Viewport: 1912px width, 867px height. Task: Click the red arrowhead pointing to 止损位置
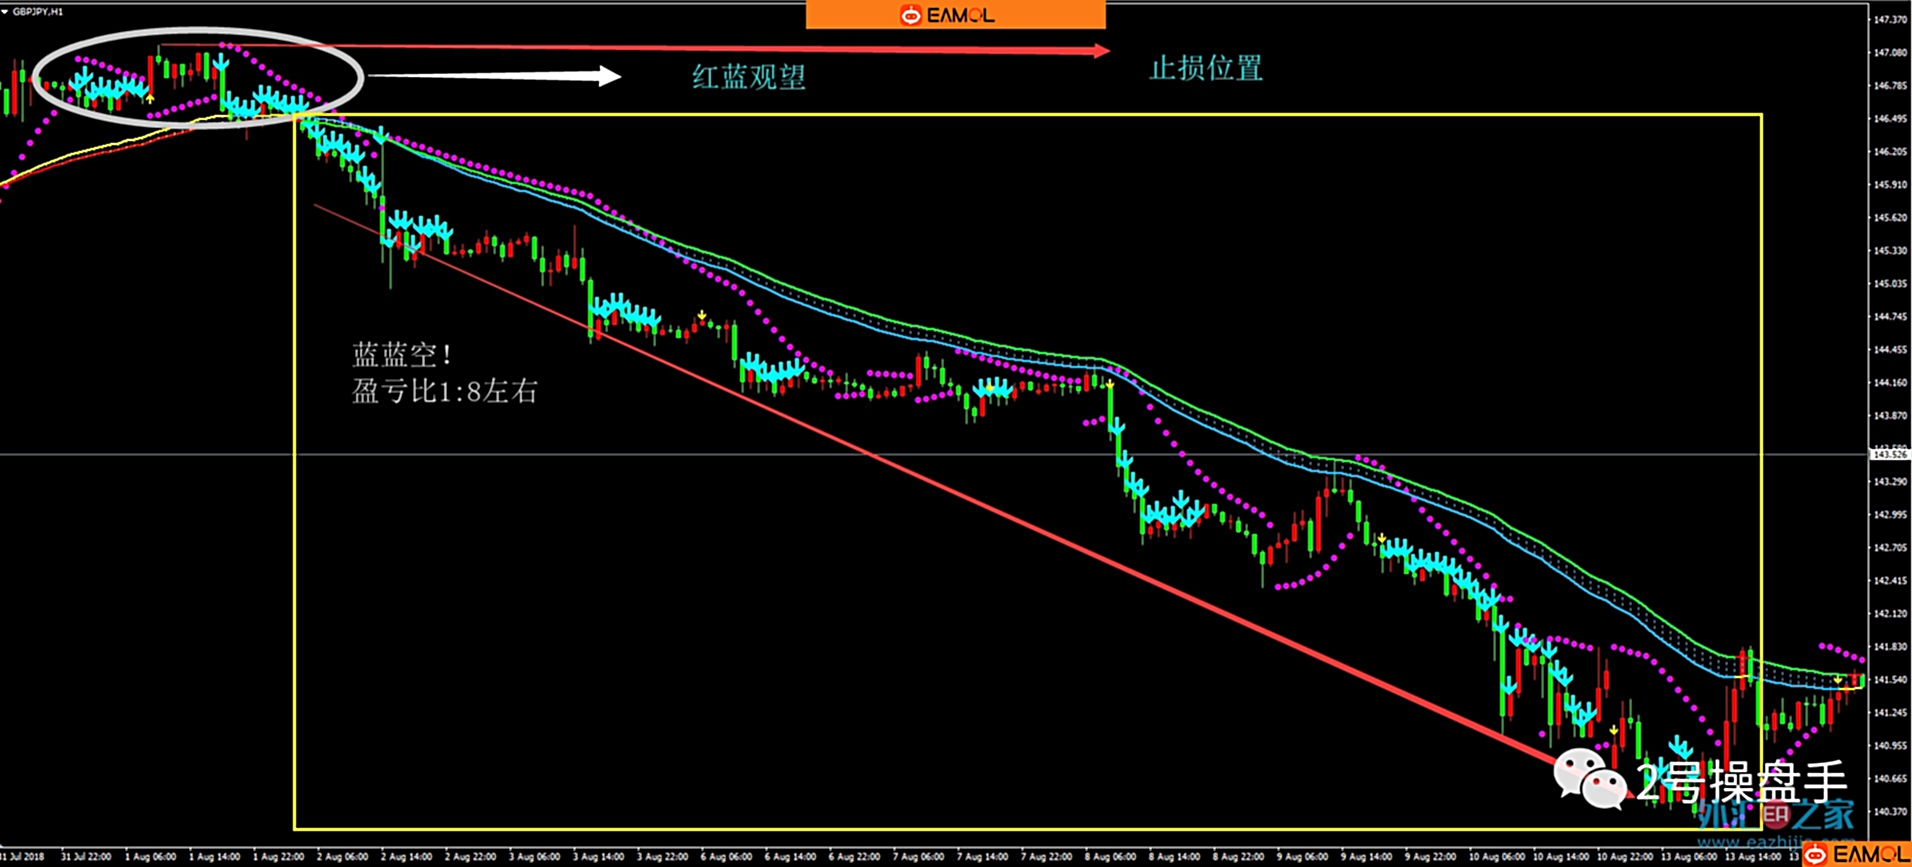tap(1100, 50)
